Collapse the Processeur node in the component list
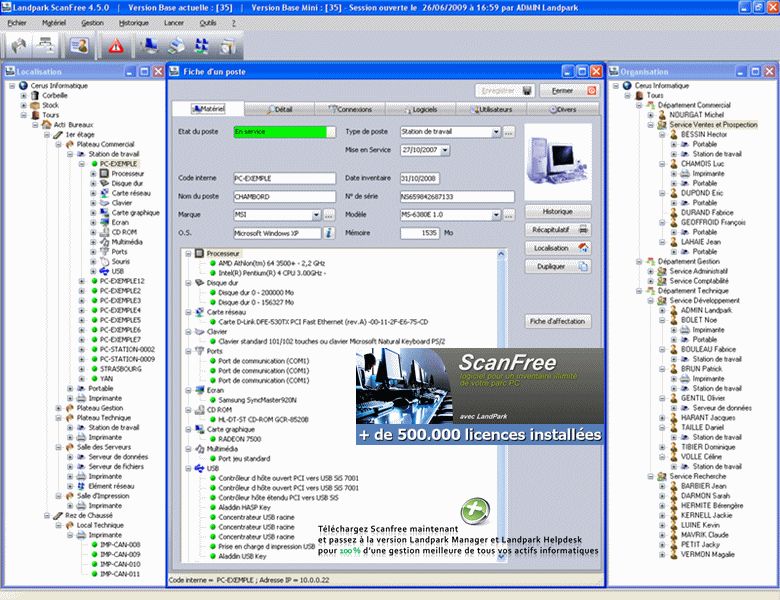Image resolution: width=780 pixels, height=600 pixels. (189, 254)
